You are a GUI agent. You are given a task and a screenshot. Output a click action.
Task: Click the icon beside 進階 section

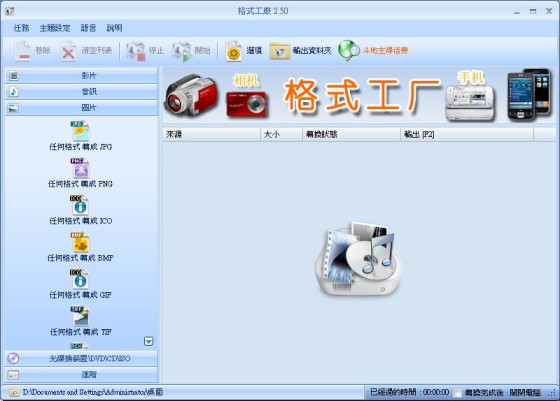(x=13, y=375)
